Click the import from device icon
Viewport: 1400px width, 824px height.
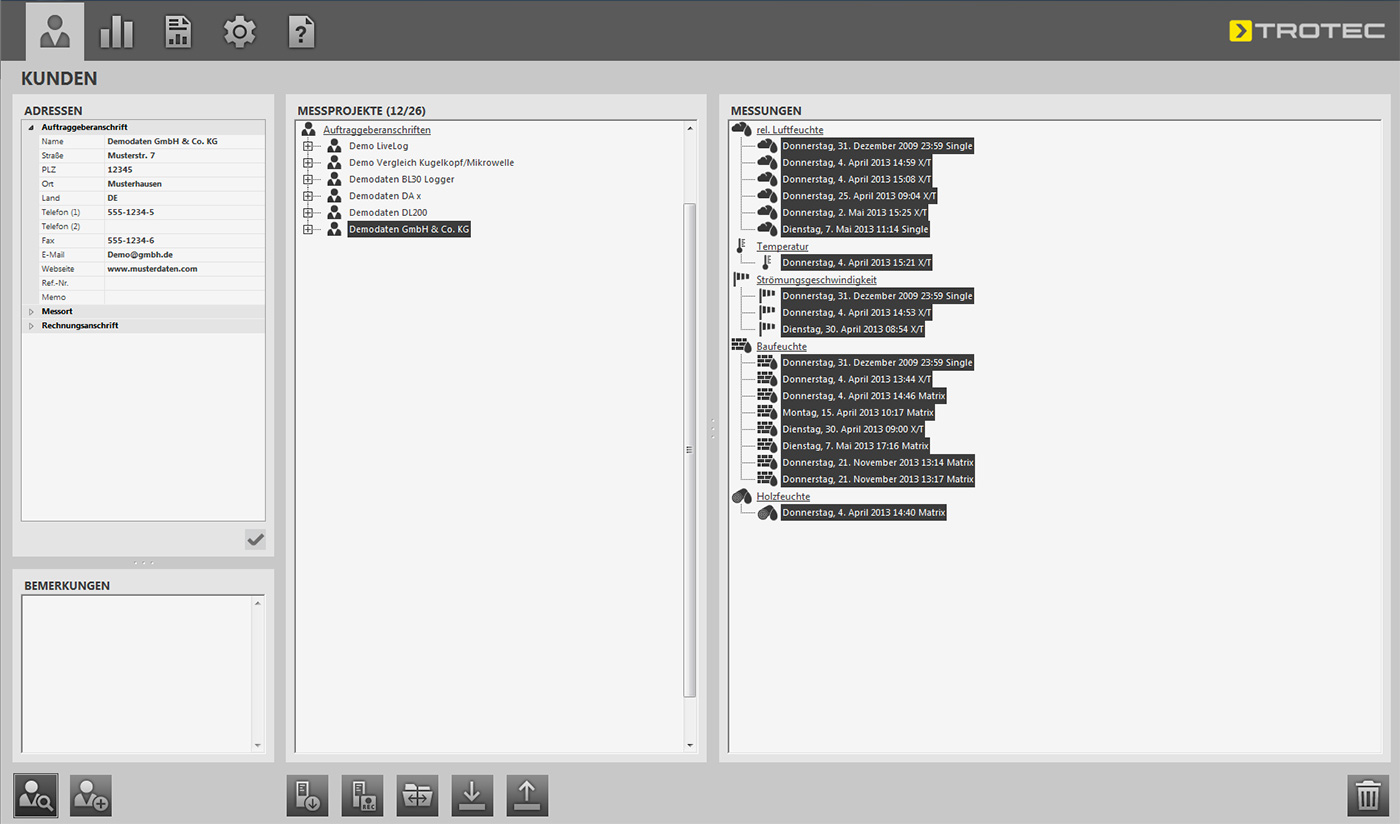(x=307, y=795)
